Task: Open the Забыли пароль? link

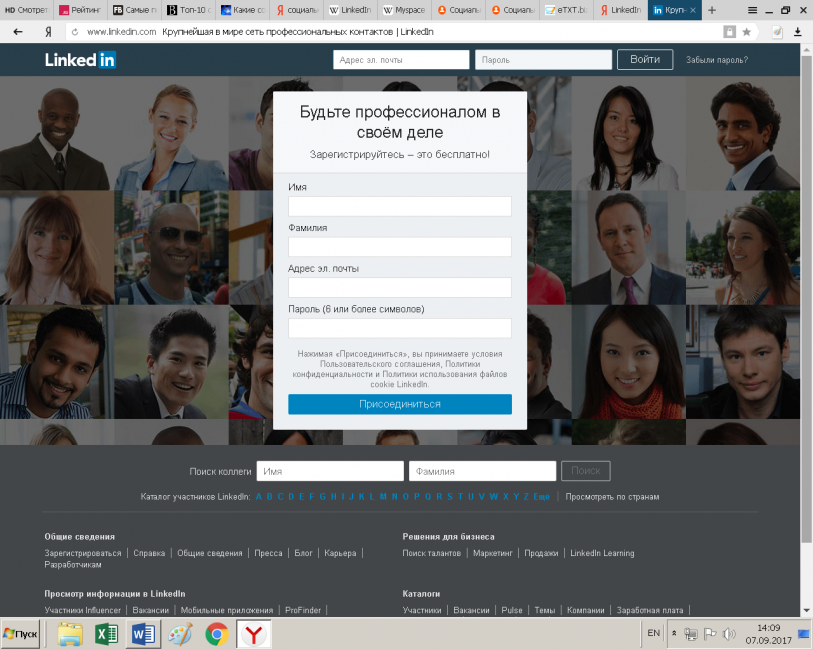Action: [717, 60]
